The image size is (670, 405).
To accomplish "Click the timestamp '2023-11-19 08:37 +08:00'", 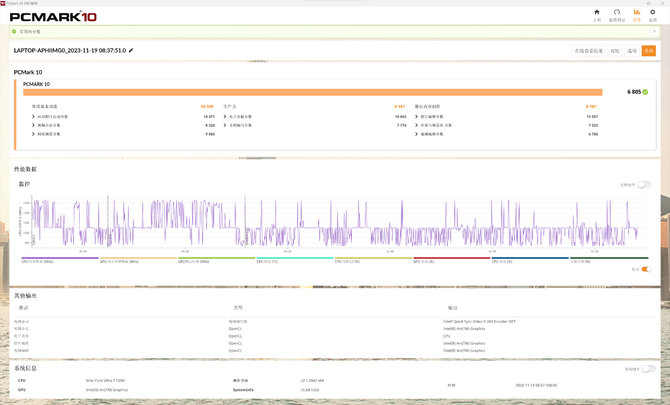I will click(536, 385).
